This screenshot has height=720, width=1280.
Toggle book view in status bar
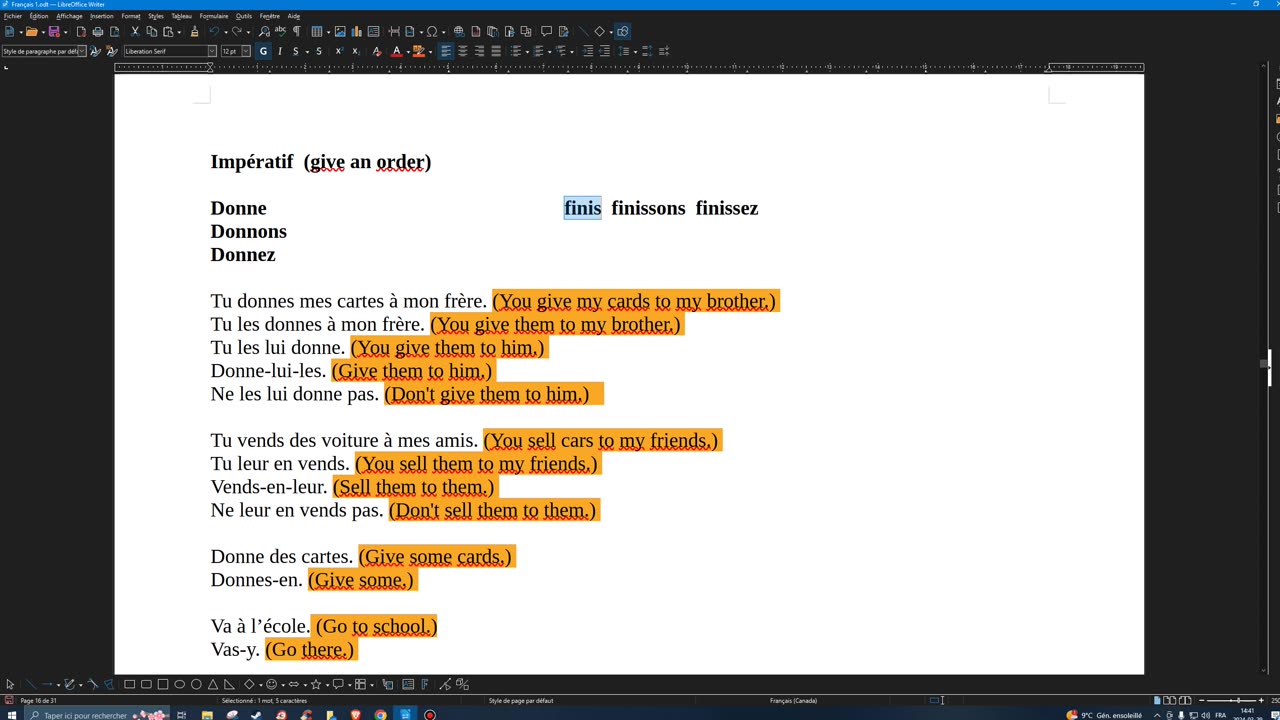pyautogui.click(x=1184, y=700)
